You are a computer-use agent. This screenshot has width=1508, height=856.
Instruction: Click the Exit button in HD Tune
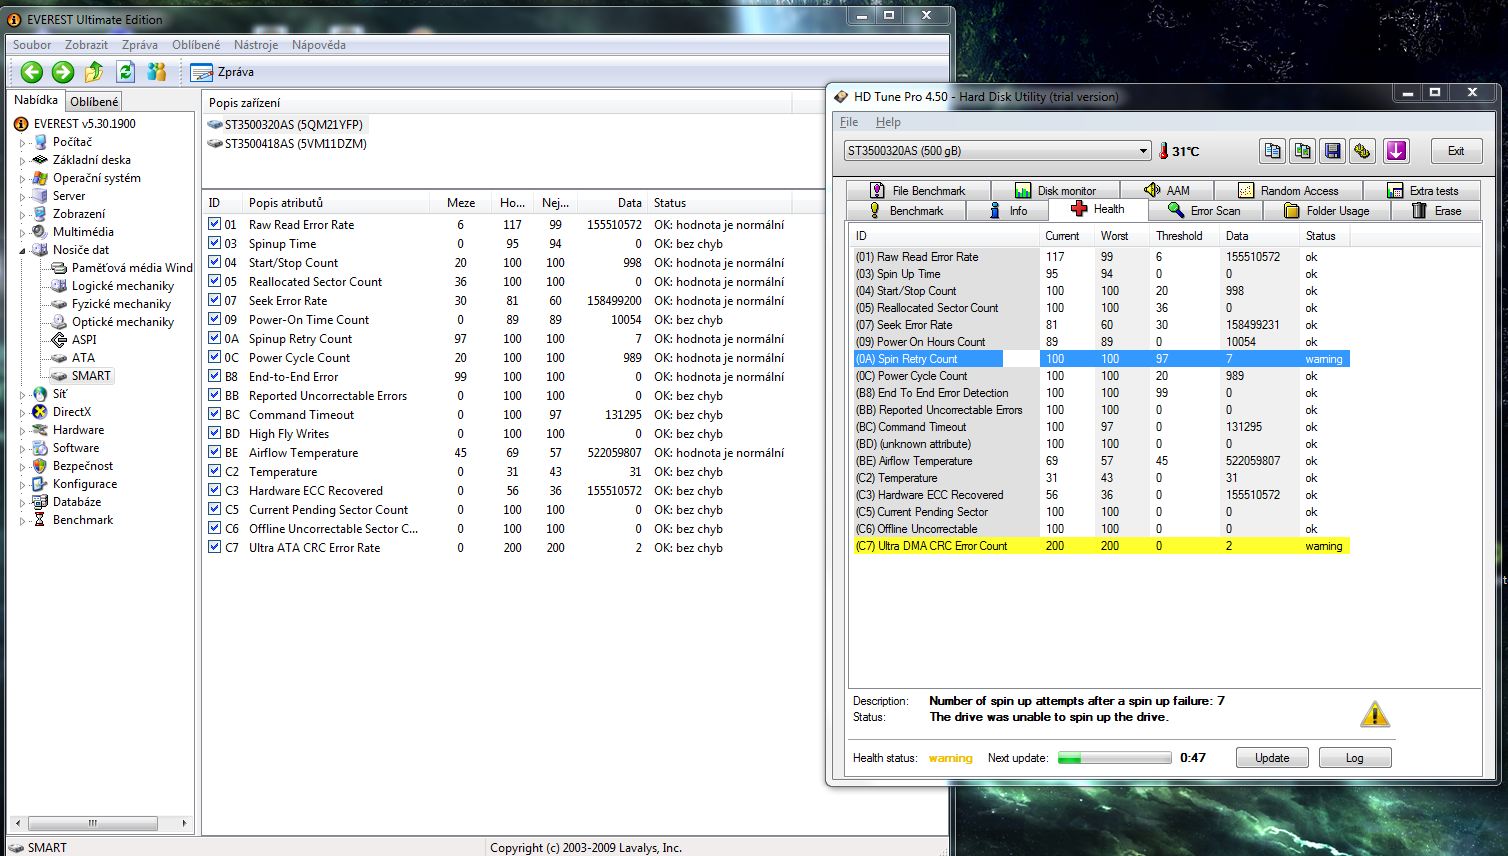(x=1456, y=151)
